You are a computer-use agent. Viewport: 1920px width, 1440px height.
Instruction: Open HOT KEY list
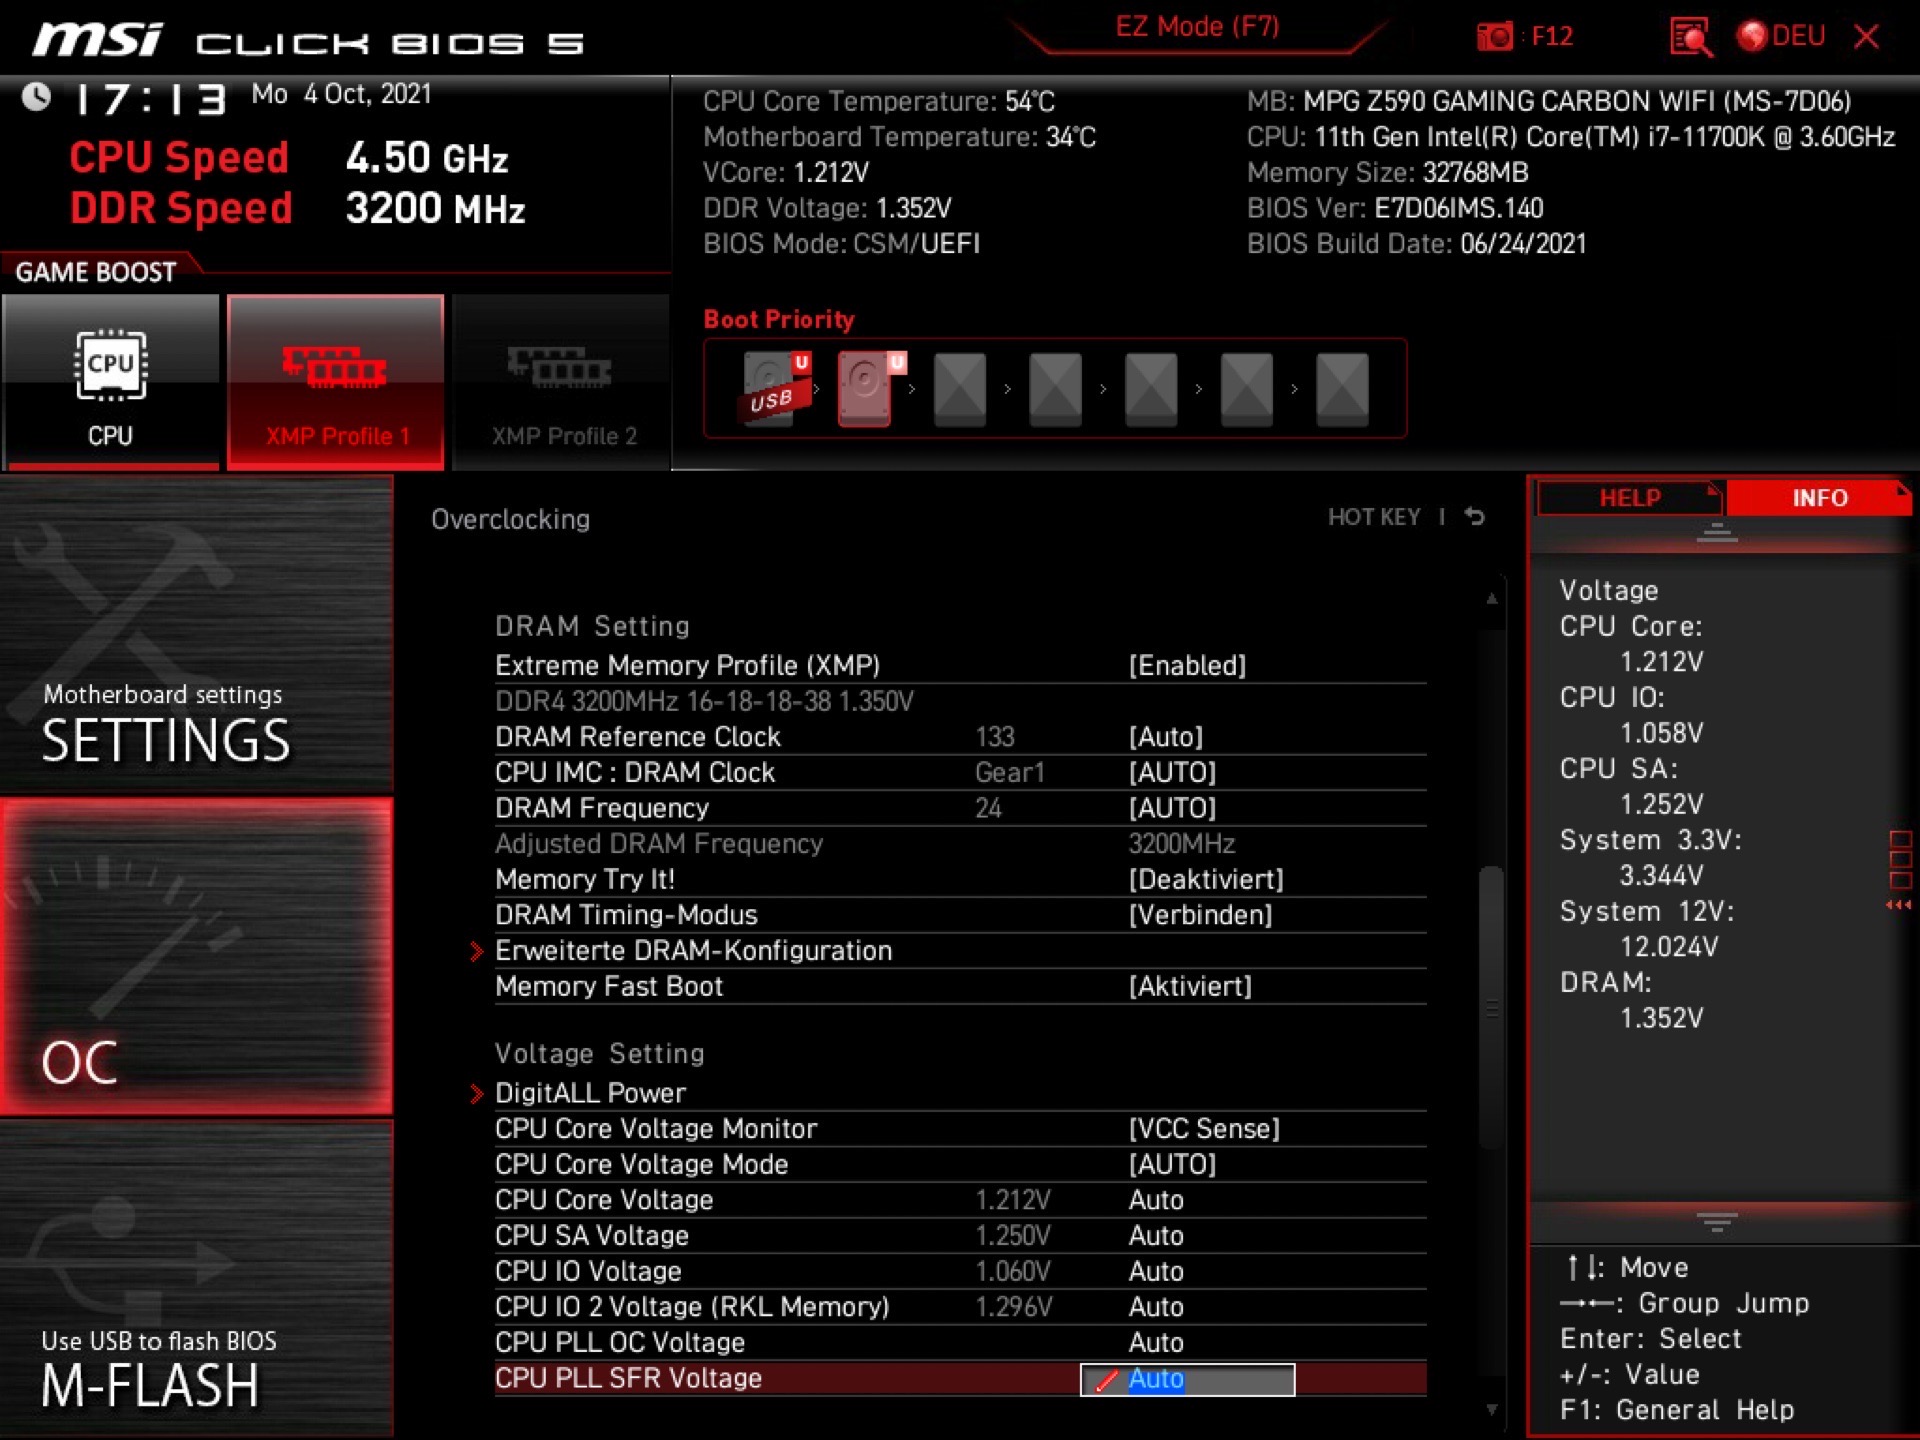point(1373,517)
